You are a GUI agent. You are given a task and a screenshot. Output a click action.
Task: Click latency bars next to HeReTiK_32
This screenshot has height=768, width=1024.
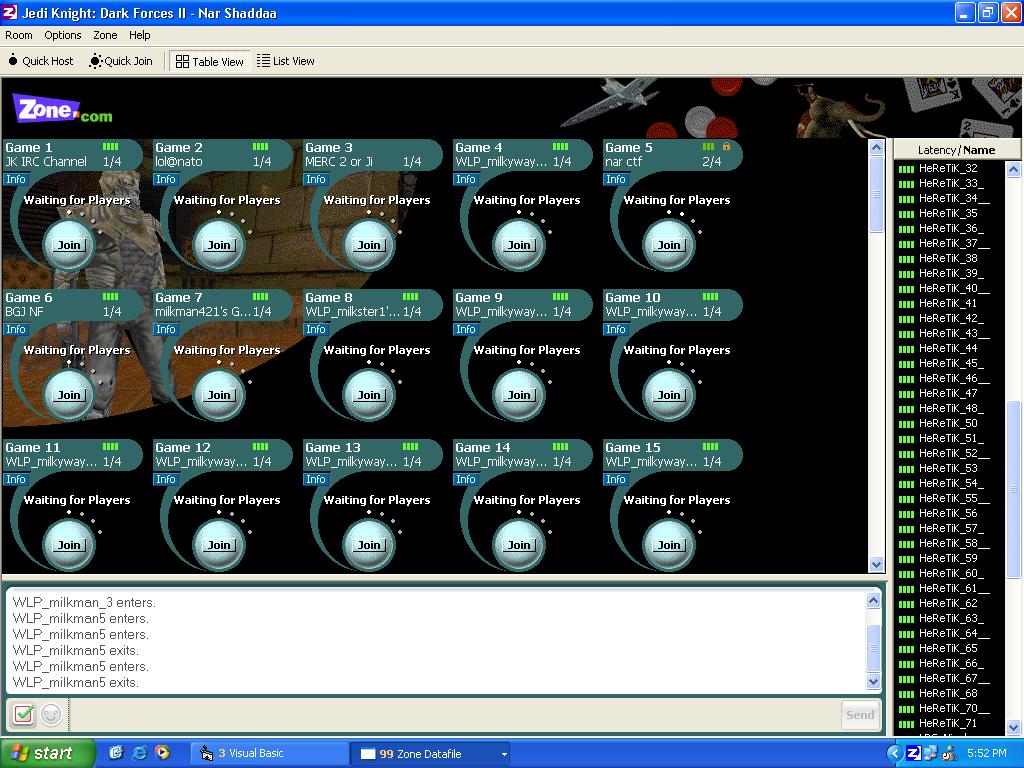[x=906, y=169]
